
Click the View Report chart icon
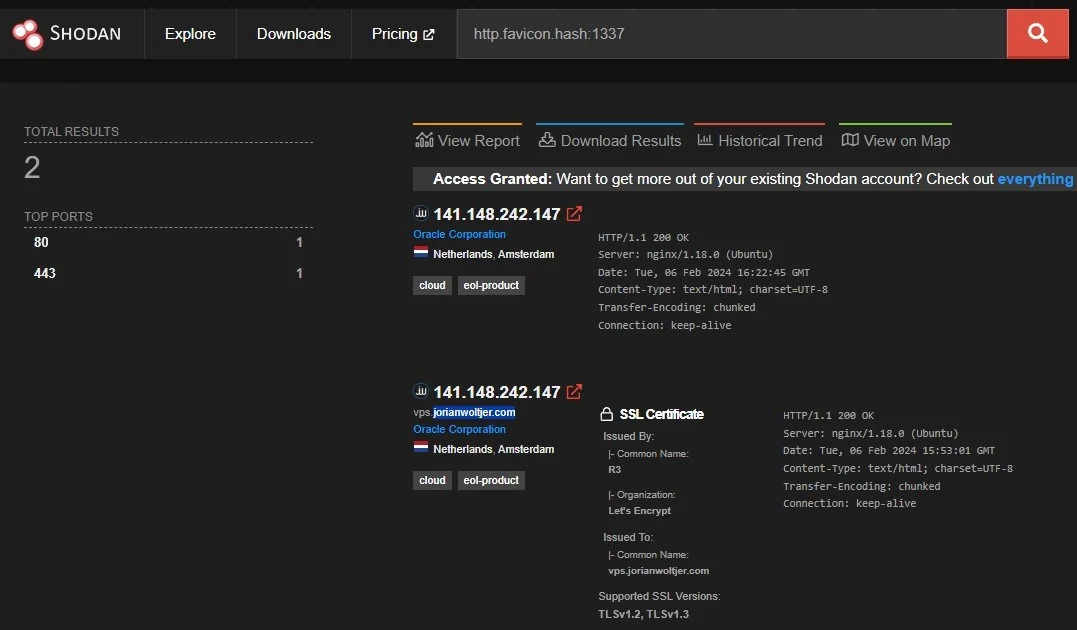[x=424, y=140]
